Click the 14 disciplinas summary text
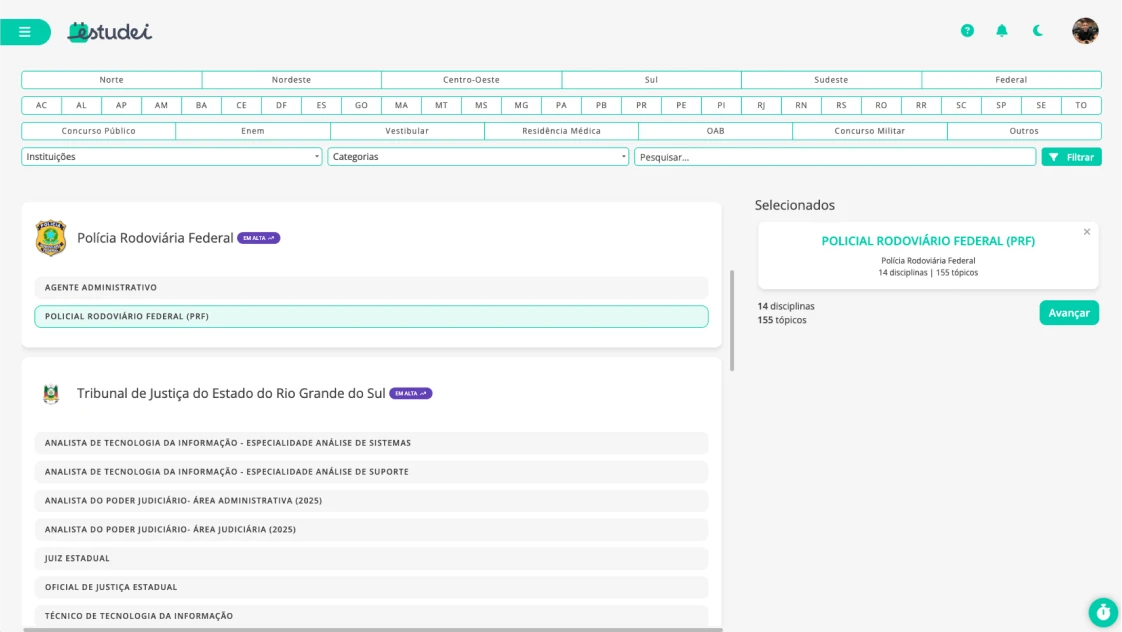Viewport: 1122px width, 632px height. 786,306
